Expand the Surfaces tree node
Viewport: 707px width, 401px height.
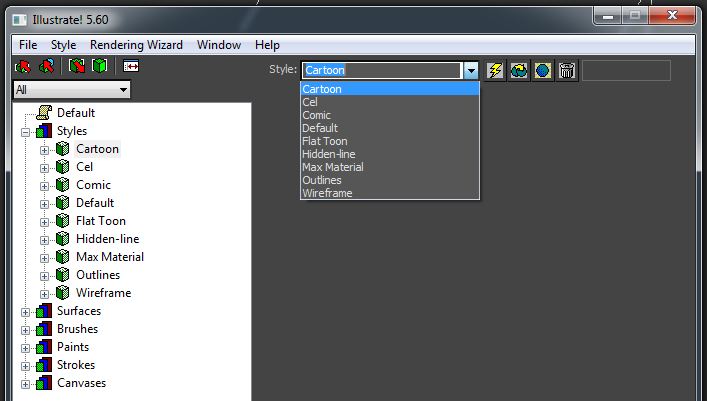[x=26, y=313]
